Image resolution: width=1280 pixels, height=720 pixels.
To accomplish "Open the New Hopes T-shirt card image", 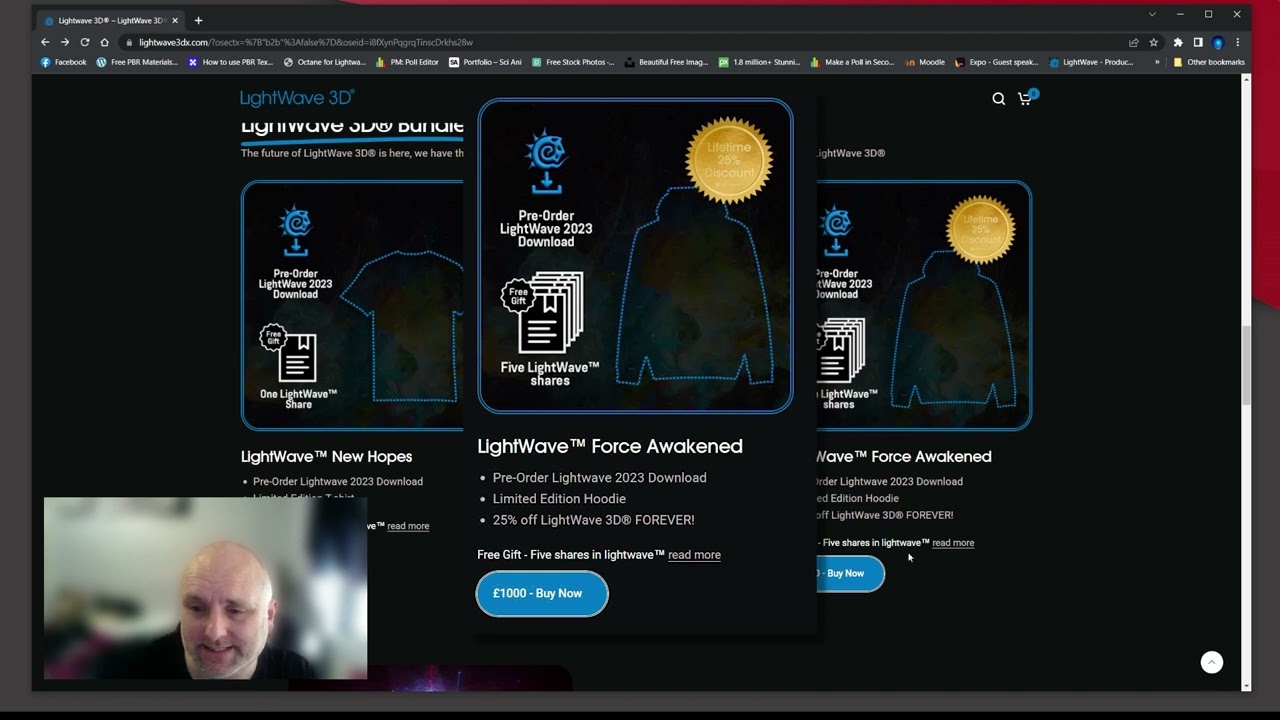I will [x=352, y=306].
